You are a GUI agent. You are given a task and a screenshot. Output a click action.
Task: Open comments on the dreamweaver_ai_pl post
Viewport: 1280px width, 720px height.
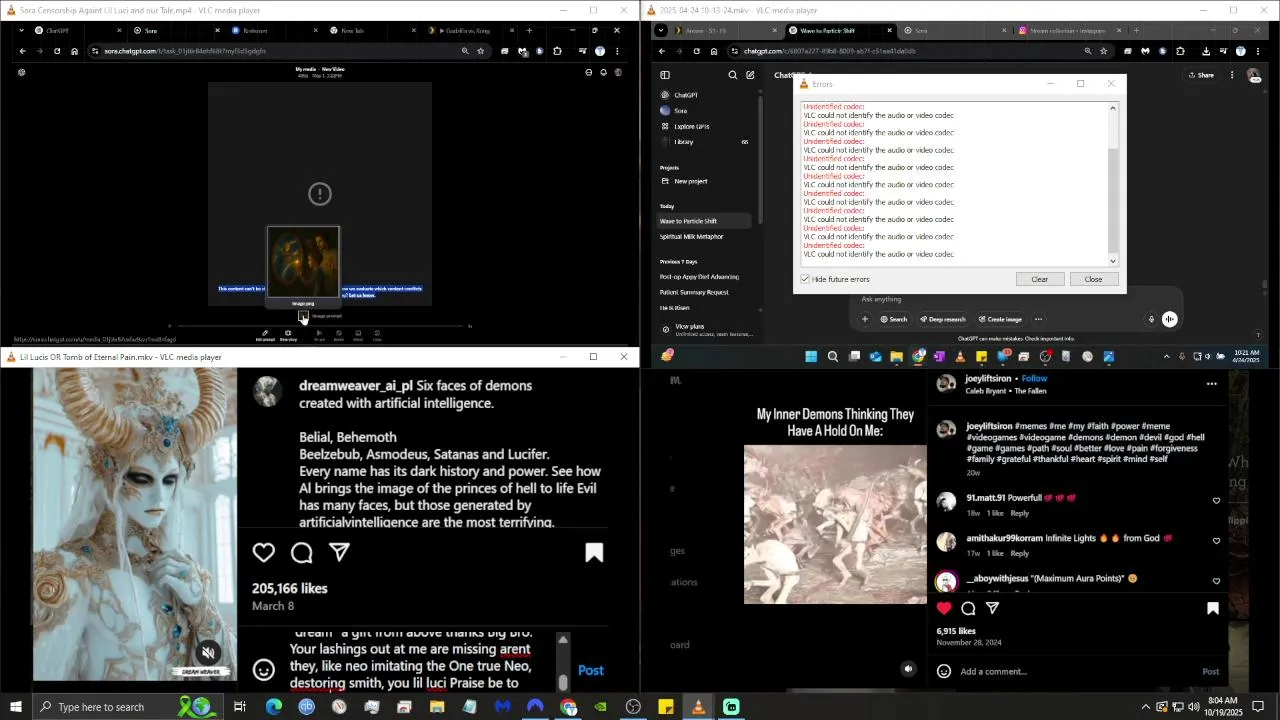302,553
